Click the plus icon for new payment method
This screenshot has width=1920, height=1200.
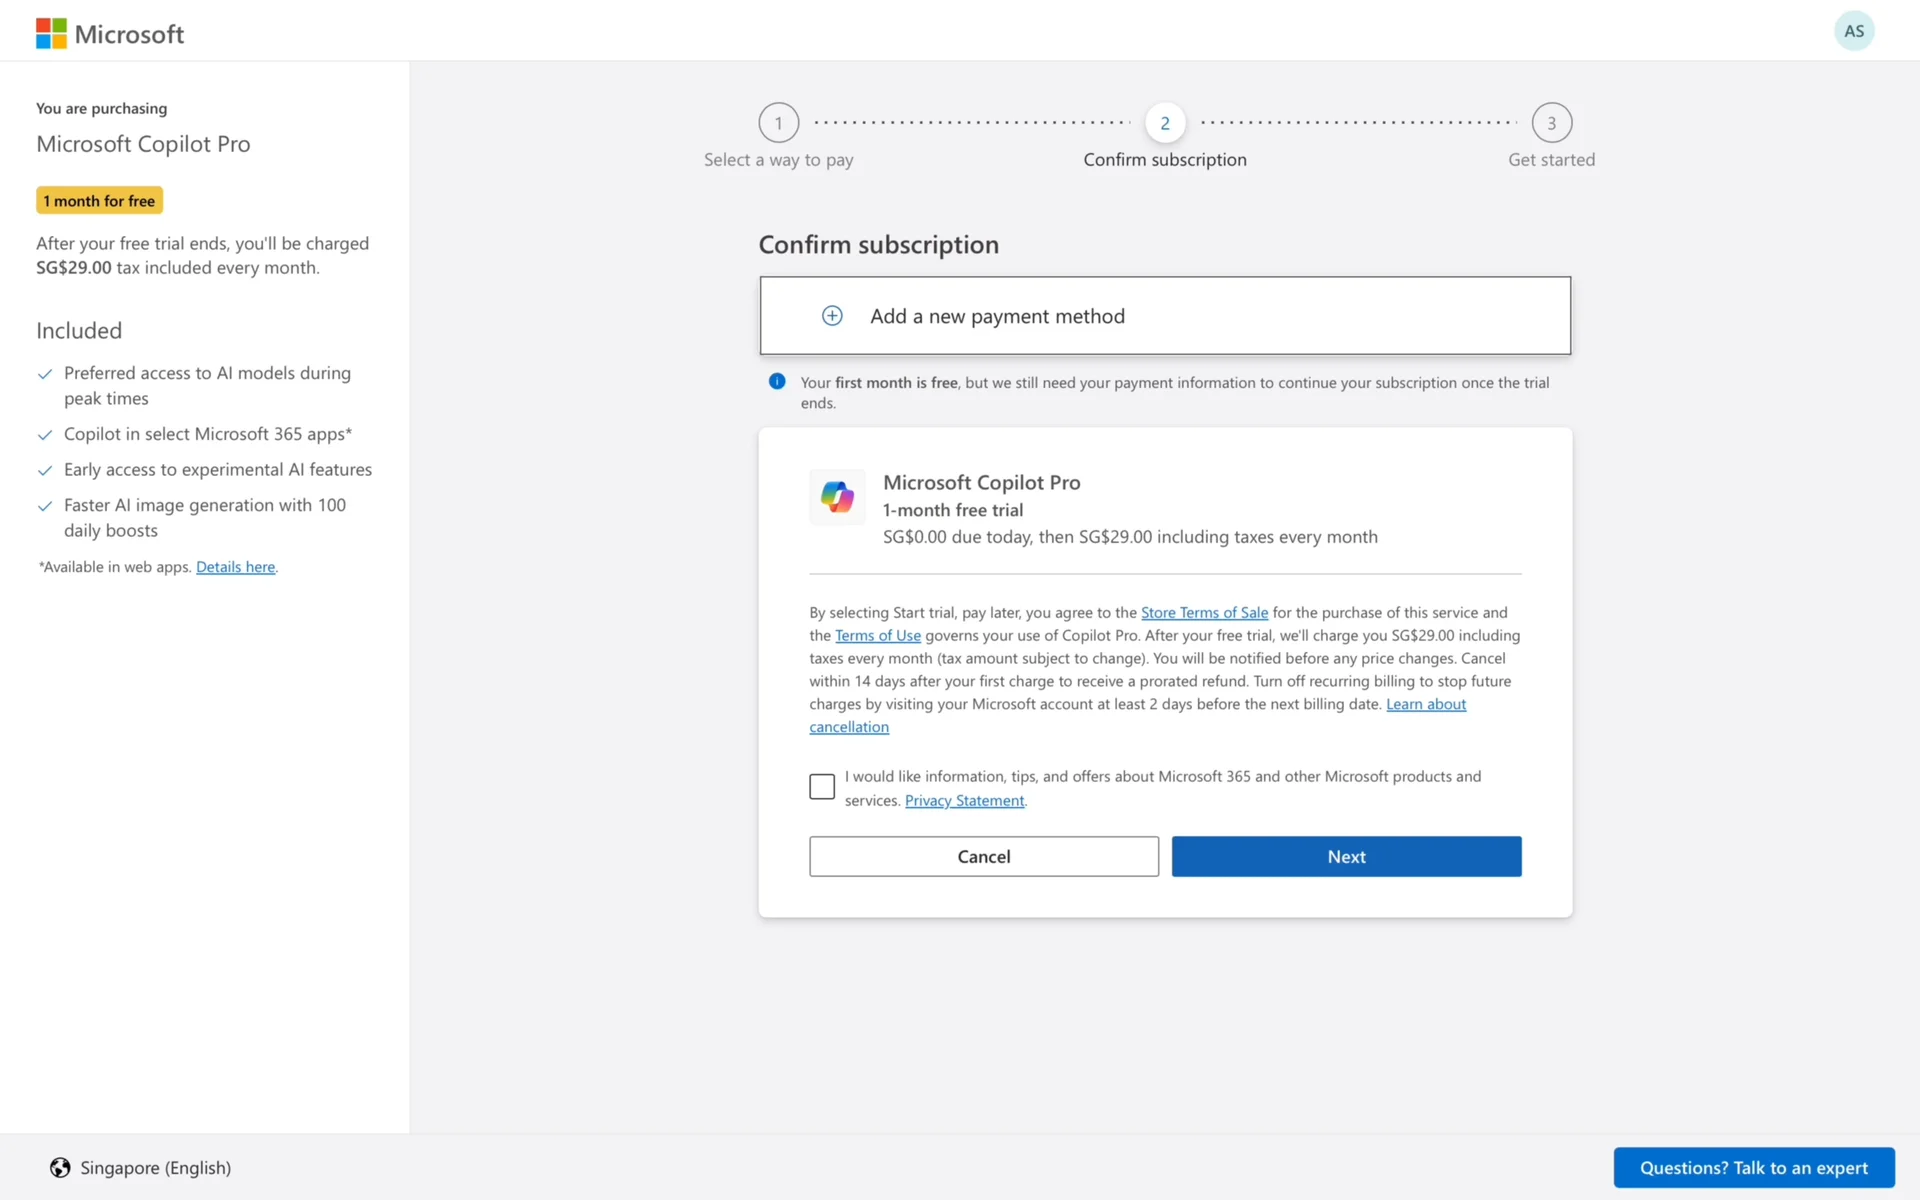point(831,316)
